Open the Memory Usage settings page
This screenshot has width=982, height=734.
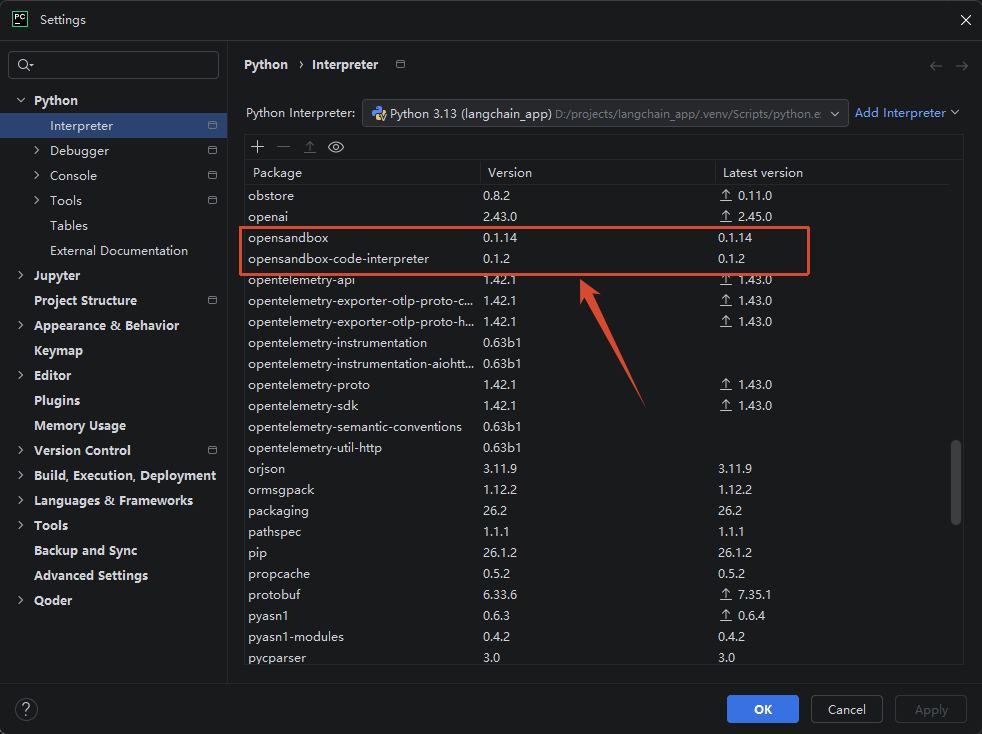[x=80, y=426]
